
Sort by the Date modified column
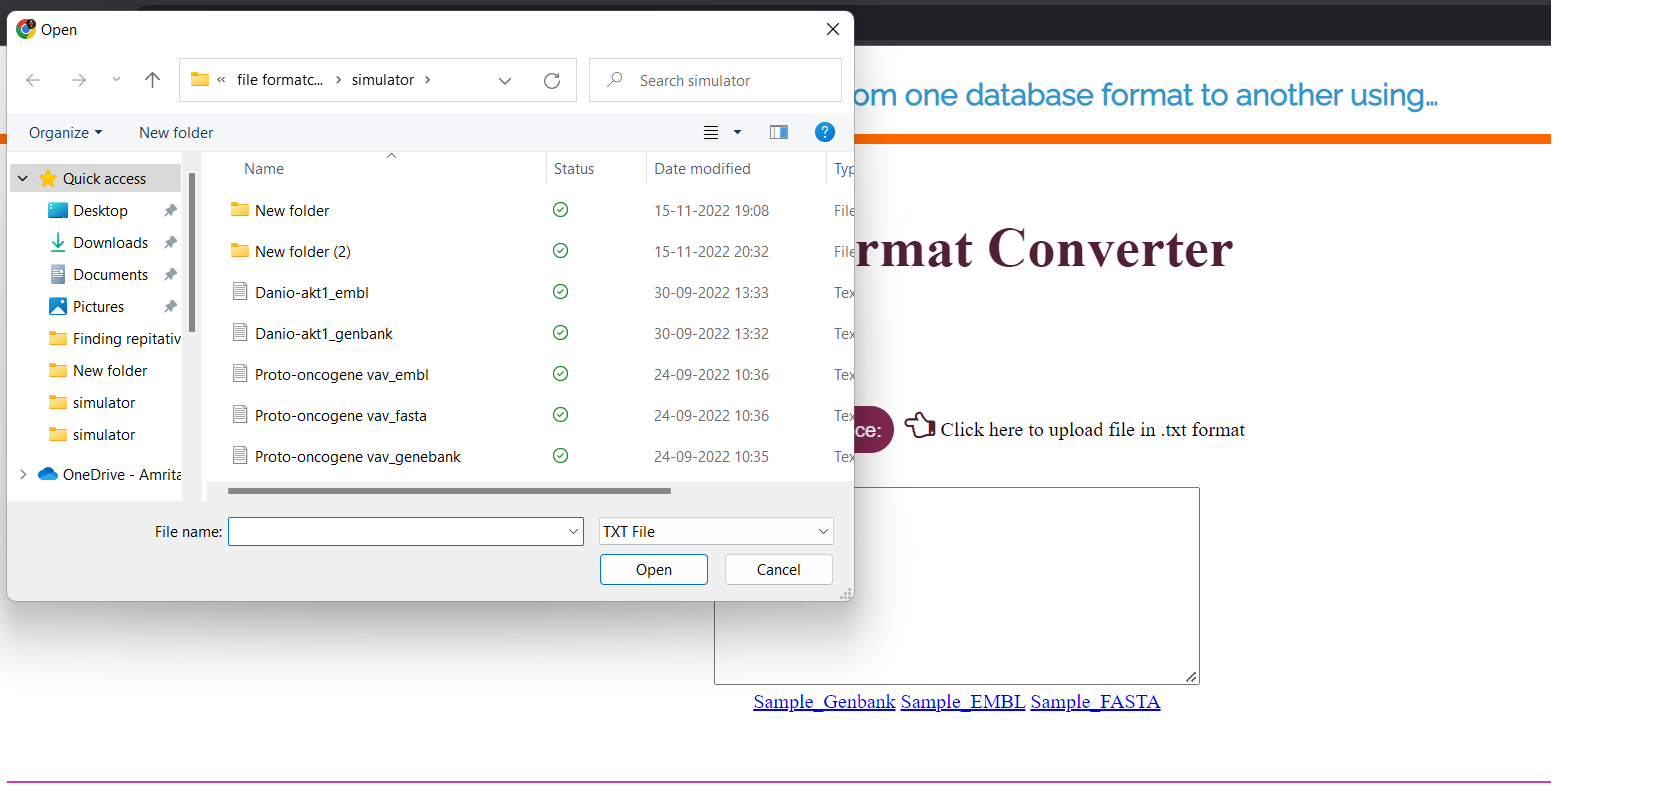click(702, 168)
